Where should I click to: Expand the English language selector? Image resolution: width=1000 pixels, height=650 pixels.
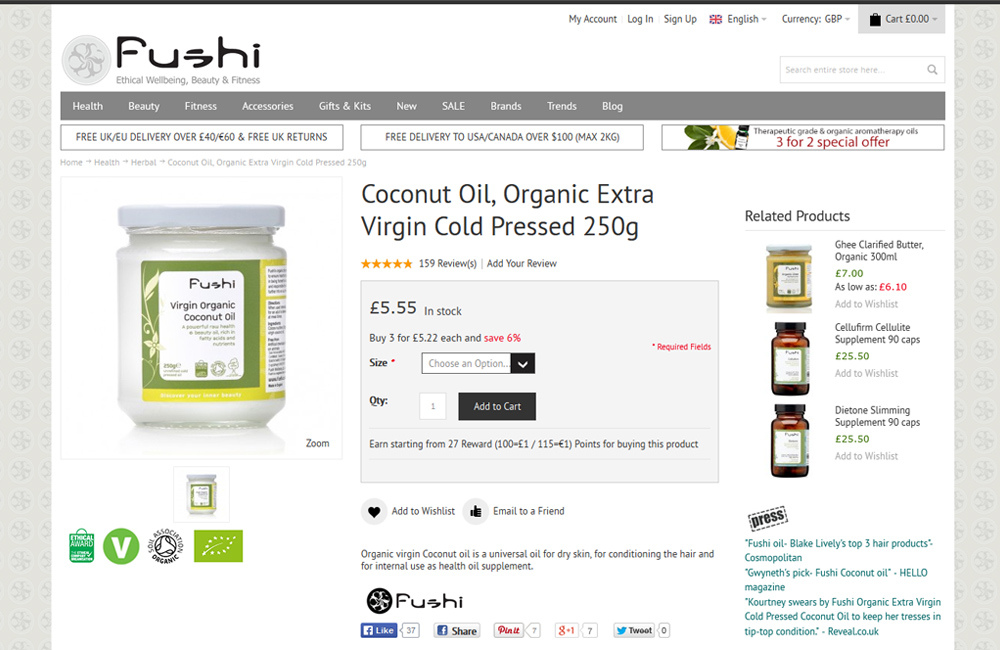point(738,19)
